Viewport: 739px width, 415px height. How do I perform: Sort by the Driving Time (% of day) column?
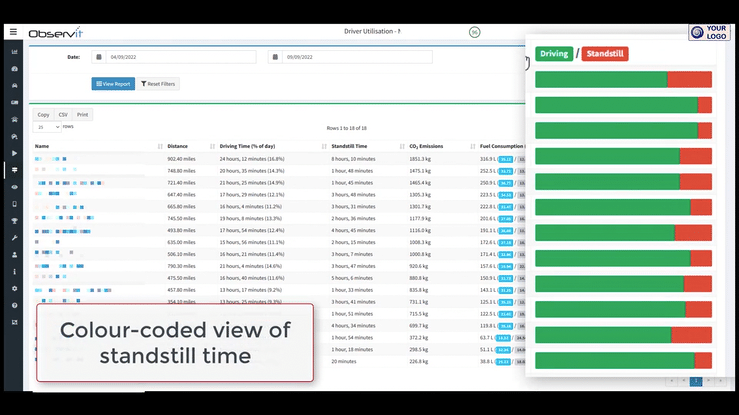coord(273,146)
